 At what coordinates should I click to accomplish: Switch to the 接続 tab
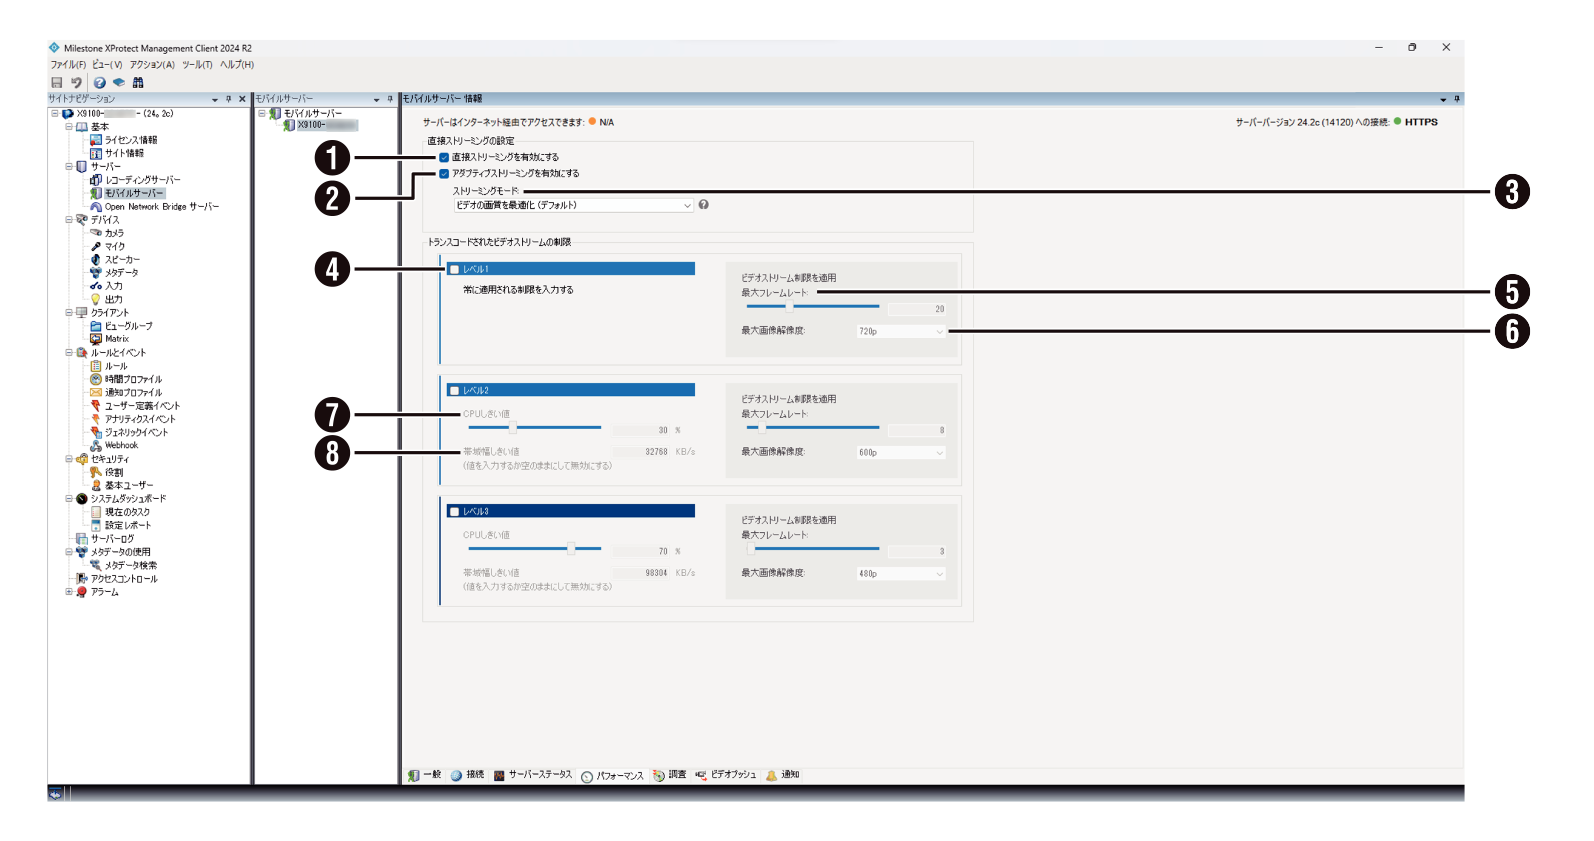[467, 775]
